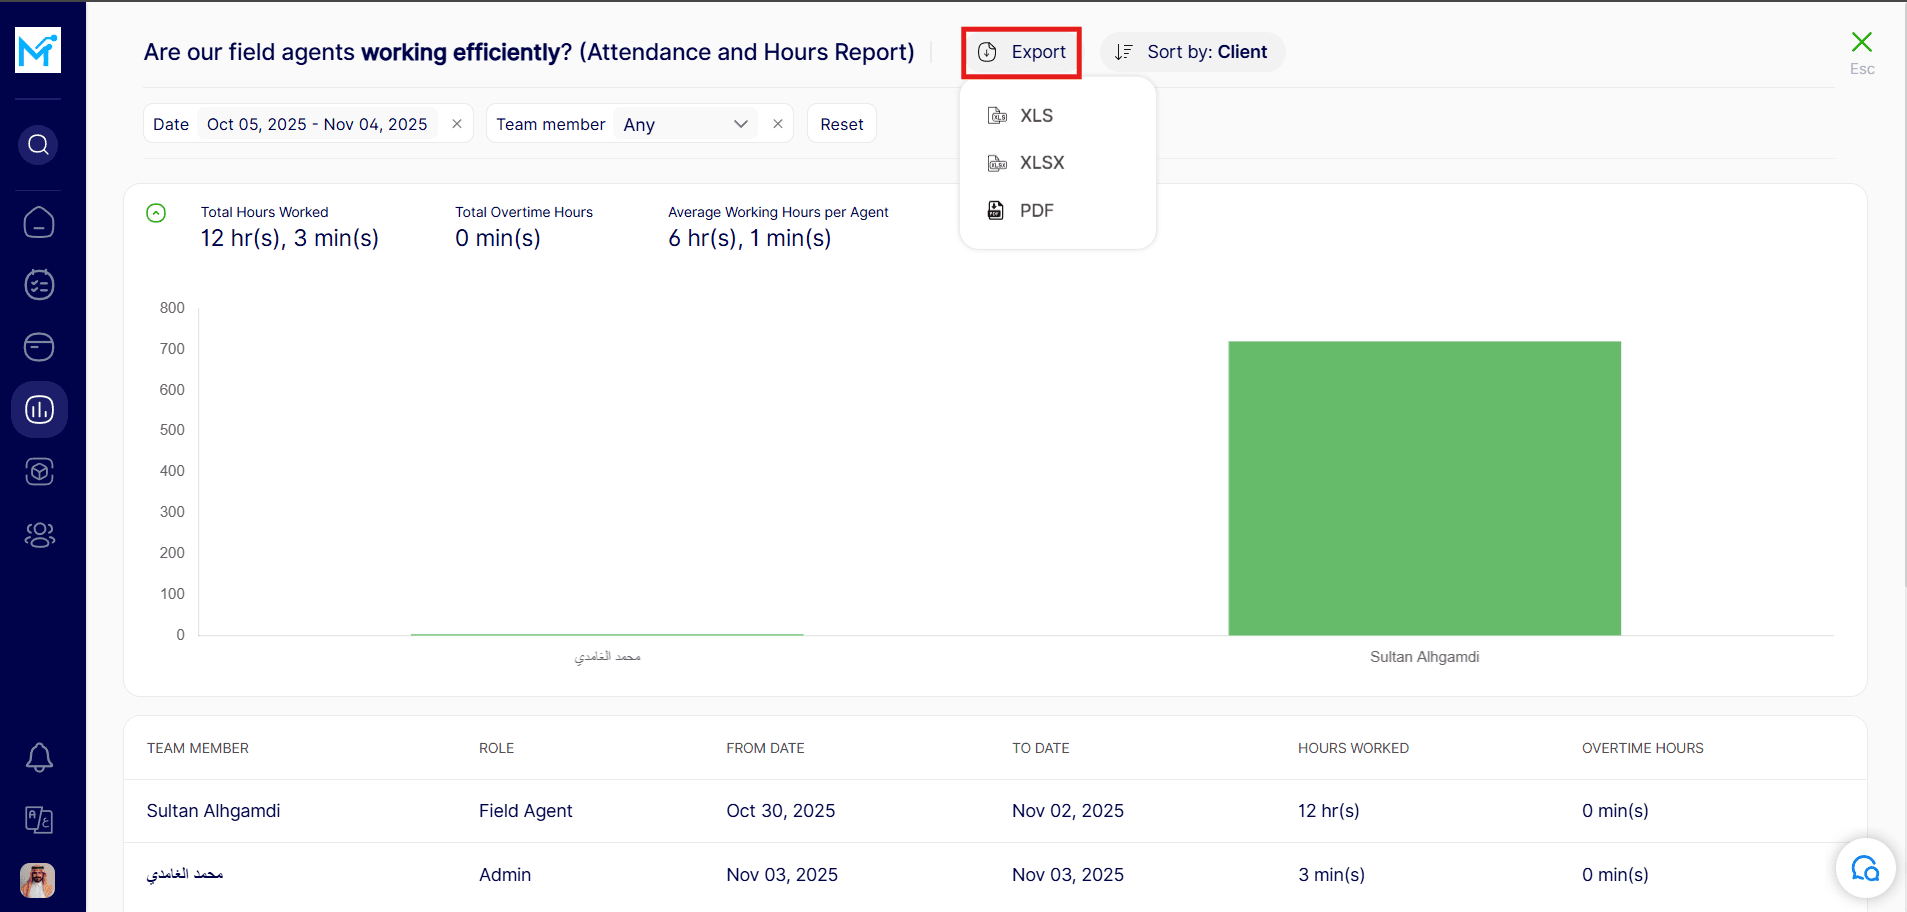Click the search icon in the sidebar

pos(38,145)
